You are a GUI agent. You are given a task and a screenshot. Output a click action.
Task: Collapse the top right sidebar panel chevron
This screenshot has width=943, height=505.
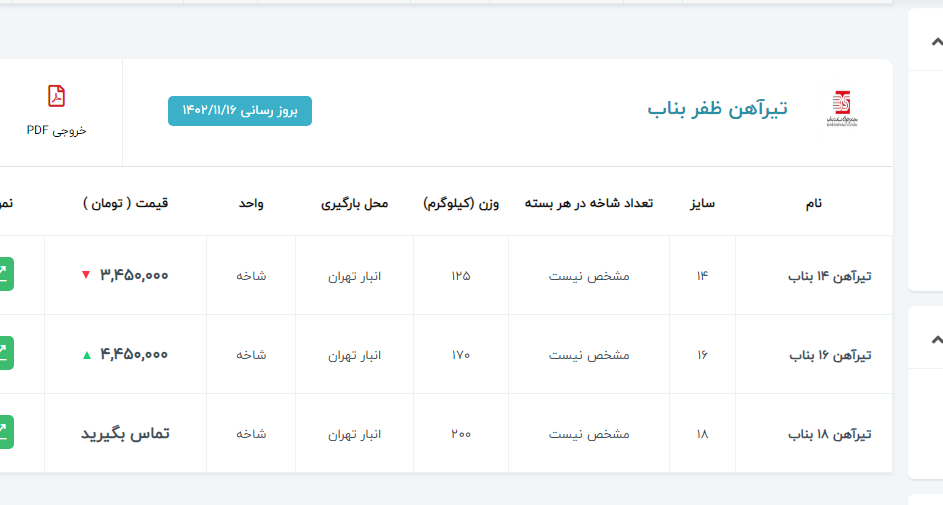point(935,42)
